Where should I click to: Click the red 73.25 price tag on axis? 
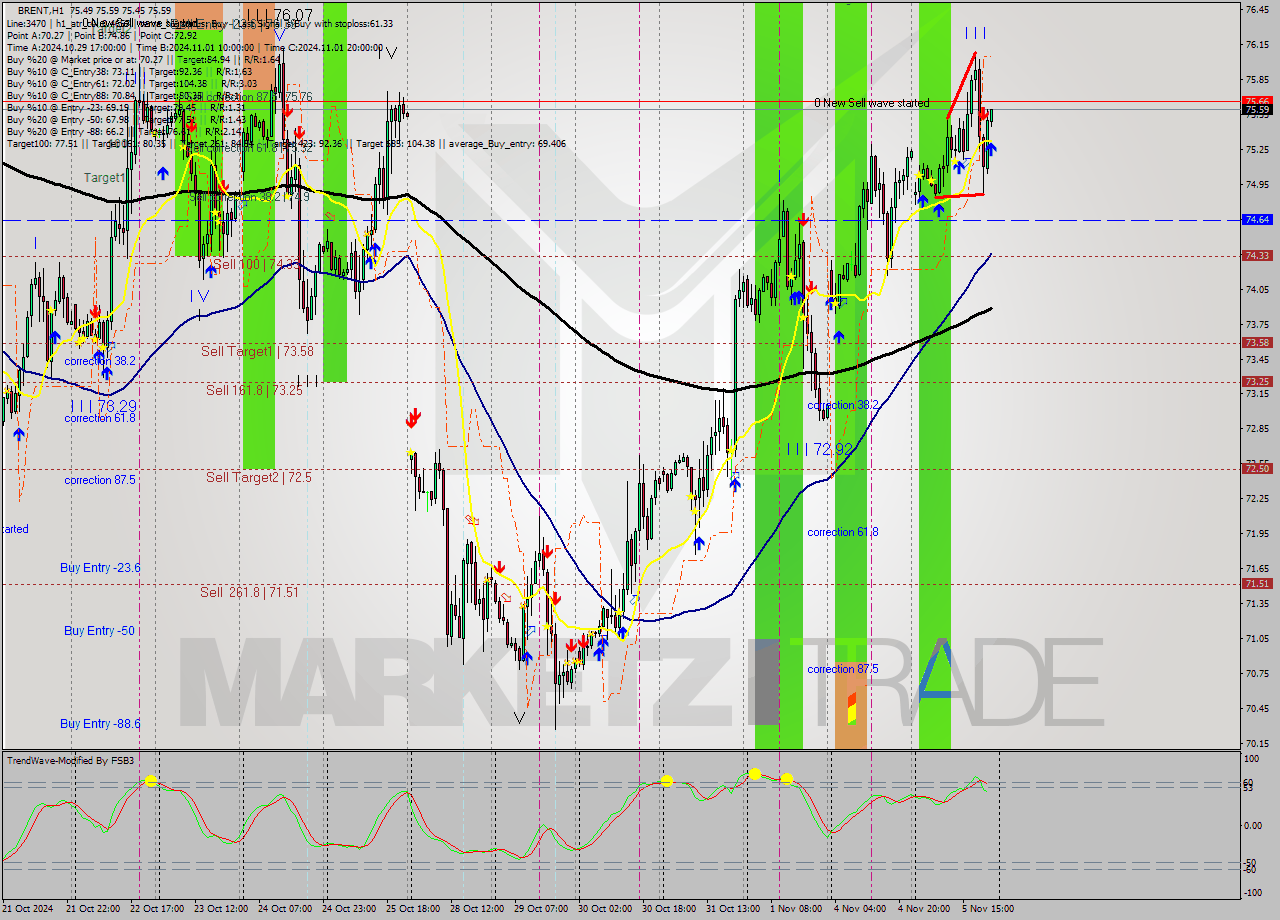pos(1256,381)
